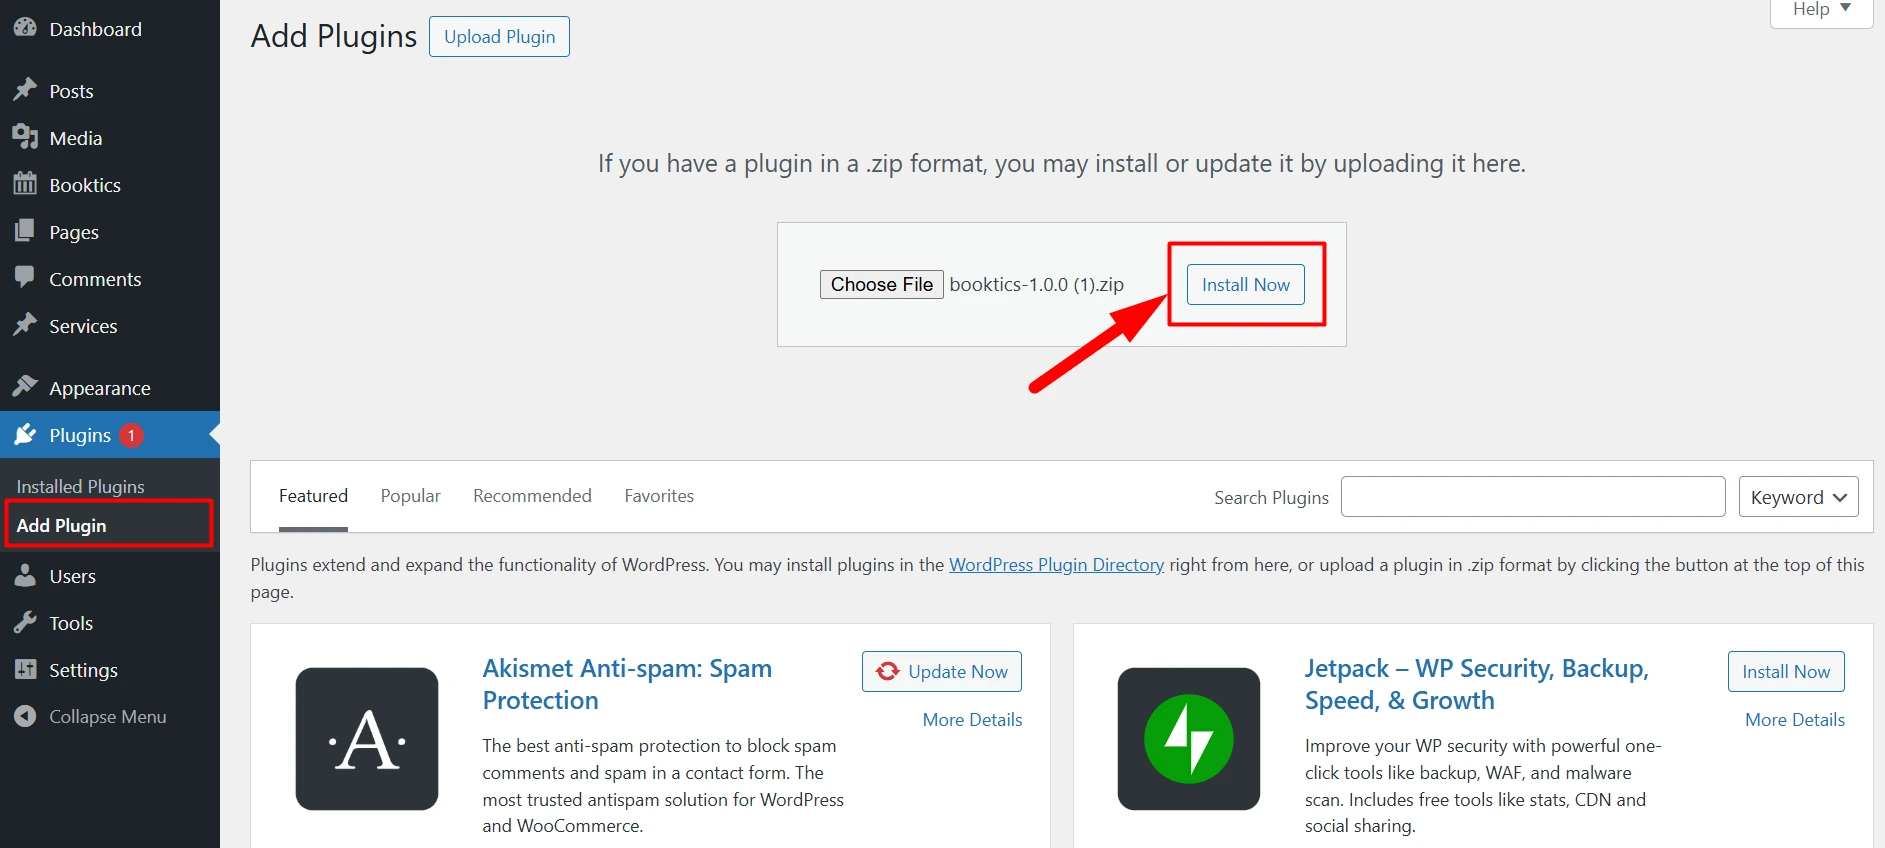Expand the Help dropdown panel
The image size is (1885, 848).
(1821, 10)
